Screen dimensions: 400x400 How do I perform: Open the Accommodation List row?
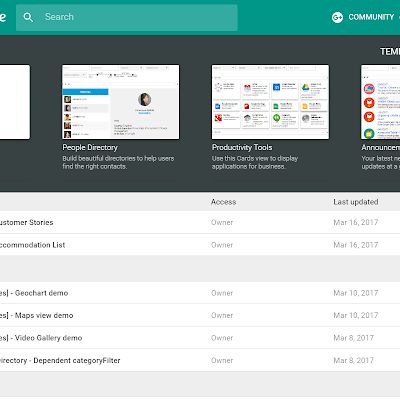tap(200, 245)
